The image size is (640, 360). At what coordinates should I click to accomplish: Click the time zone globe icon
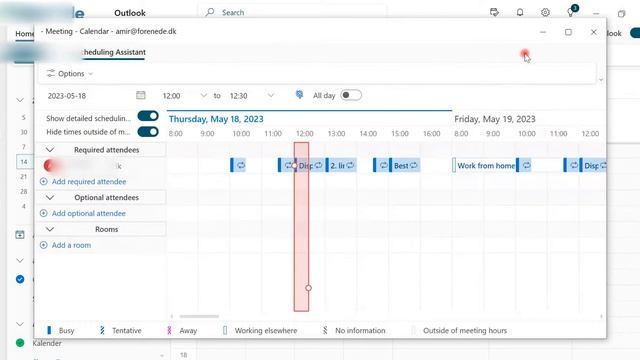pyautogui.click(x=299, y=95)
